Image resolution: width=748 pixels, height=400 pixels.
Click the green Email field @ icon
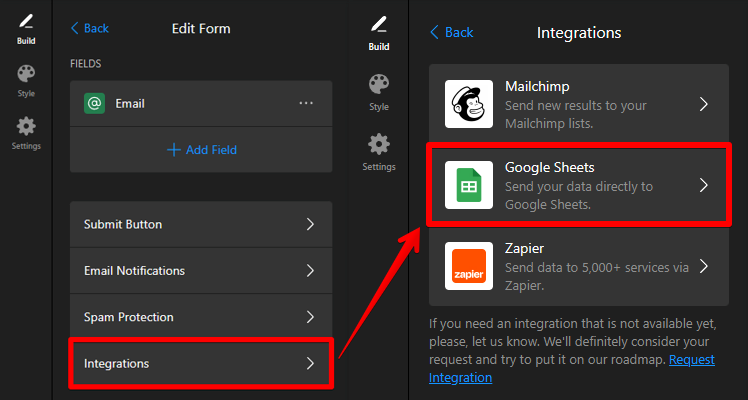pos(94,103)
